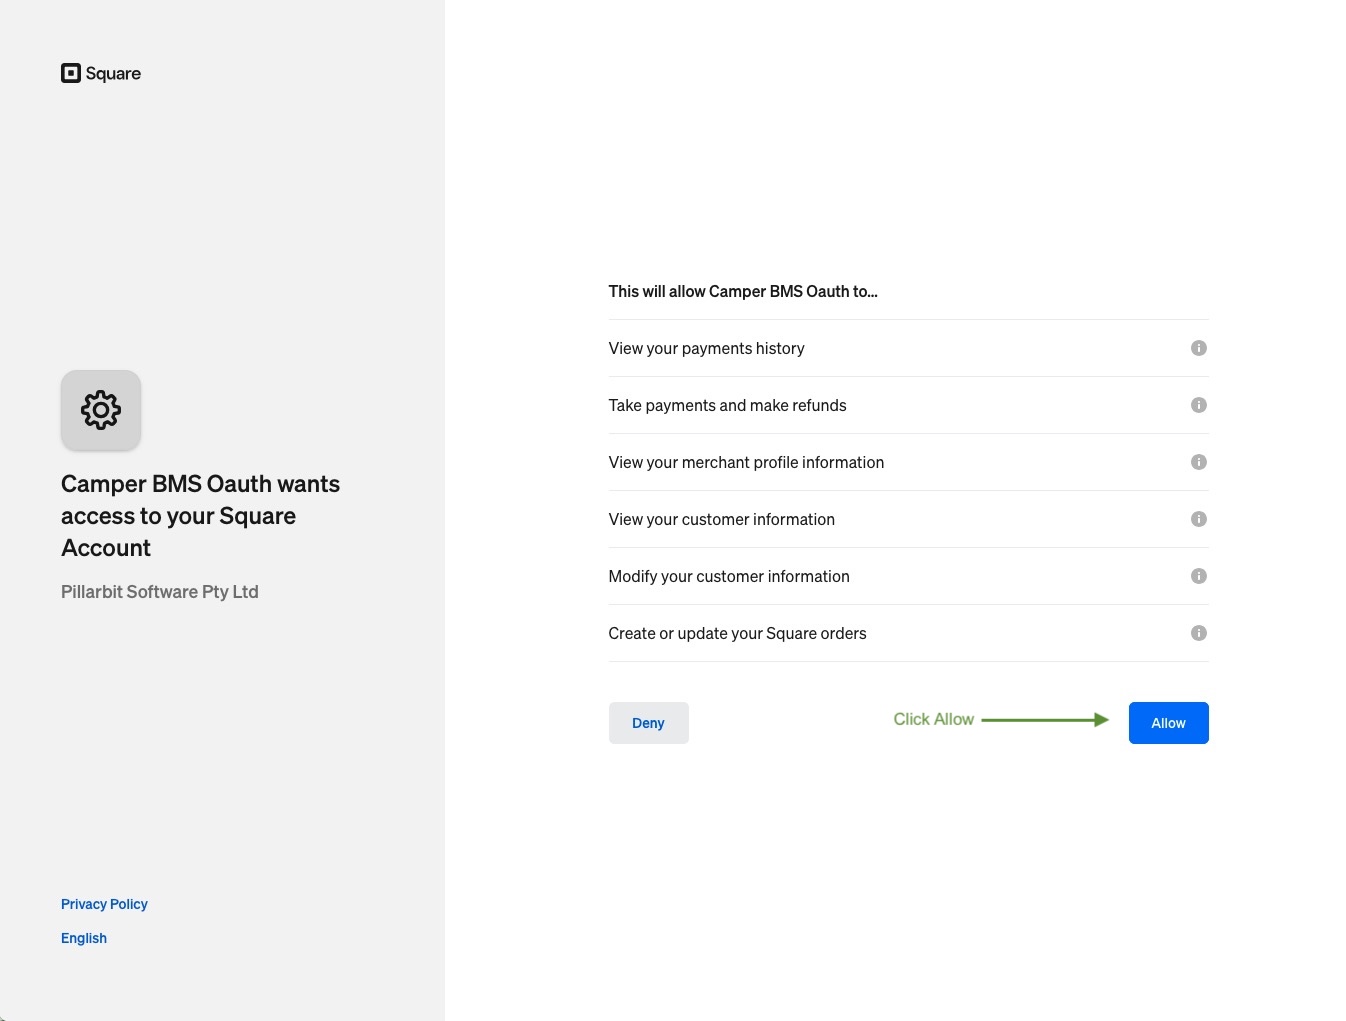This screenshot has height=1021, width=1346.
Task: Show info for View your merchant profile information
Action: pos(1198,462)
